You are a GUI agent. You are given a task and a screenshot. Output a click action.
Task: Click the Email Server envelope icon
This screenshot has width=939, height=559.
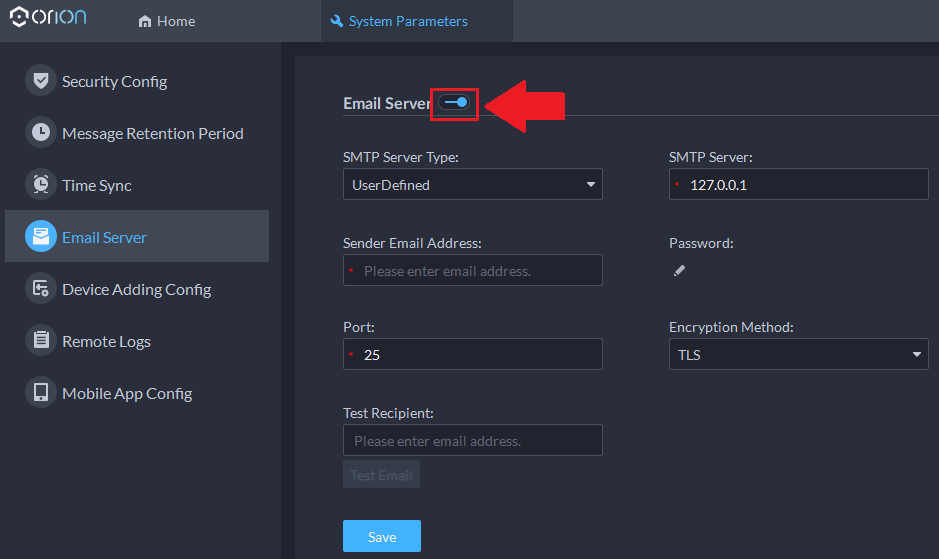click(40, 237)
